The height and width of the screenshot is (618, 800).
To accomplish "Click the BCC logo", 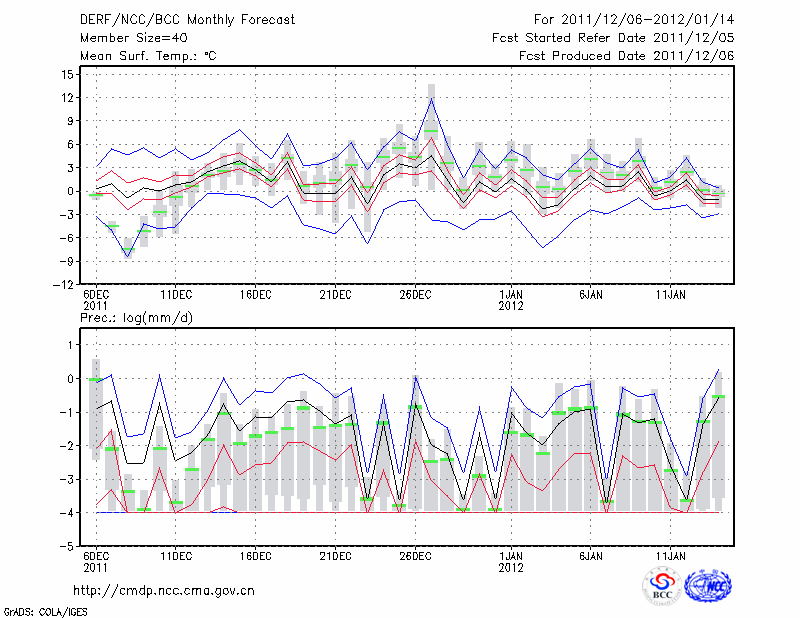I will 662,586.
